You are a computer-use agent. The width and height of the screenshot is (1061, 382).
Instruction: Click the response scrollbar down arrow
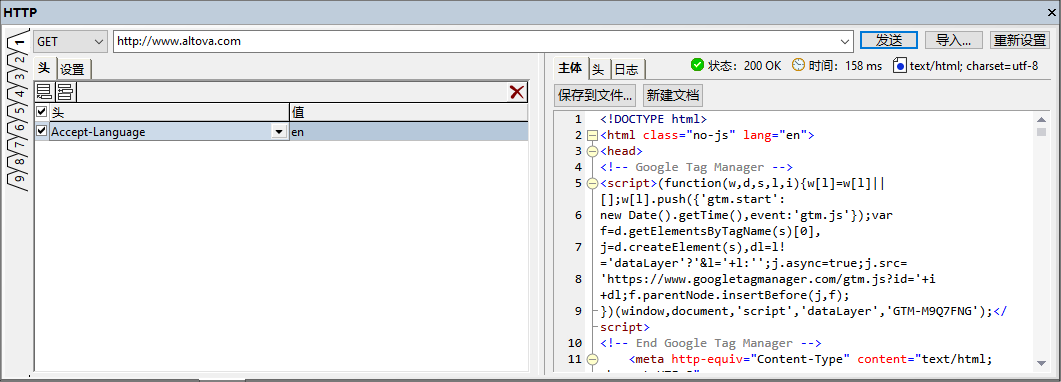click(1041, 364)
